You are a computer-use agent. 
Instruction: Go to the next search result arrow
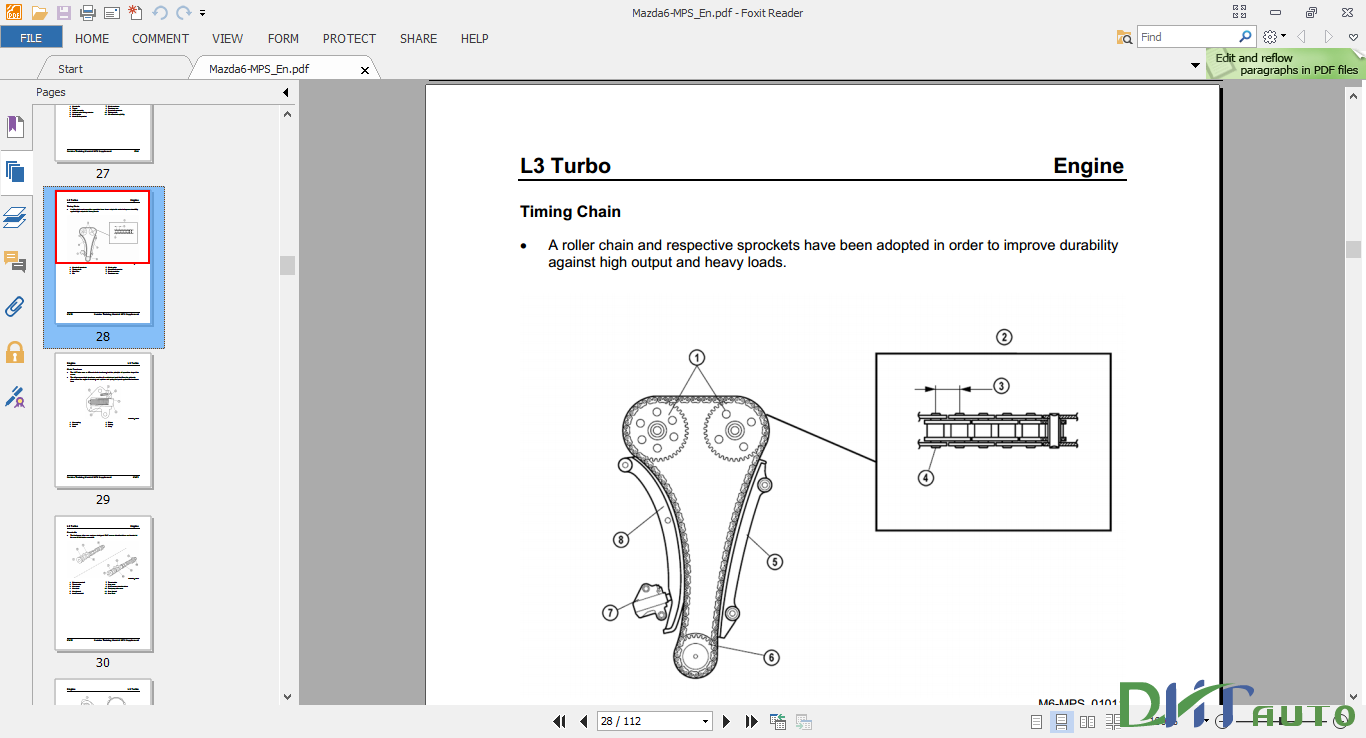(x=1328, y=37)
